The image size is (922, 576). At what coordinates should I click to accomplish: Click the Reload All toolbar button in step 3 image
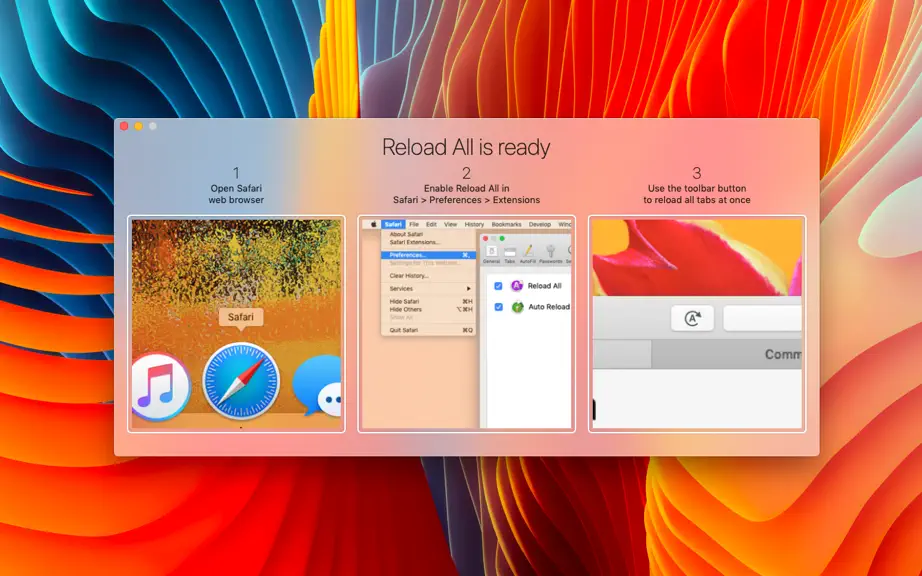pyautogui.click(x=692, y=319)
